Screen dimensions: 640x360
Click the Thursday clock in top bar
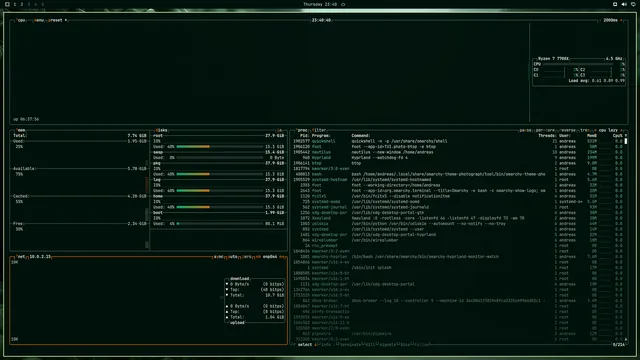coord(320,4)
